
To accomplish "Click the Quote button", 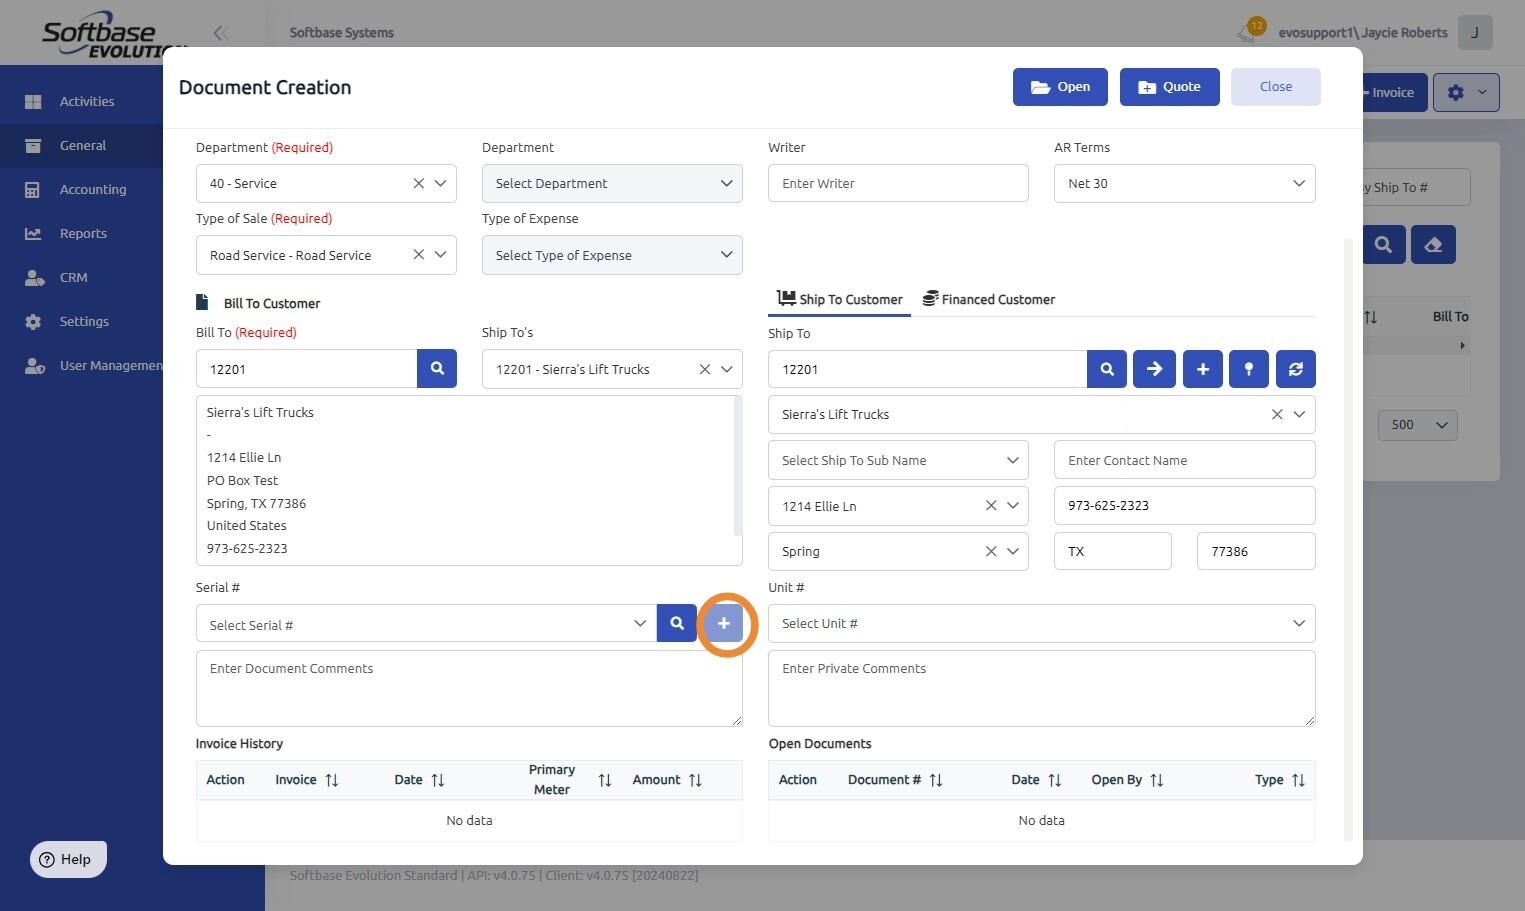I will [x=1169, y=87].
